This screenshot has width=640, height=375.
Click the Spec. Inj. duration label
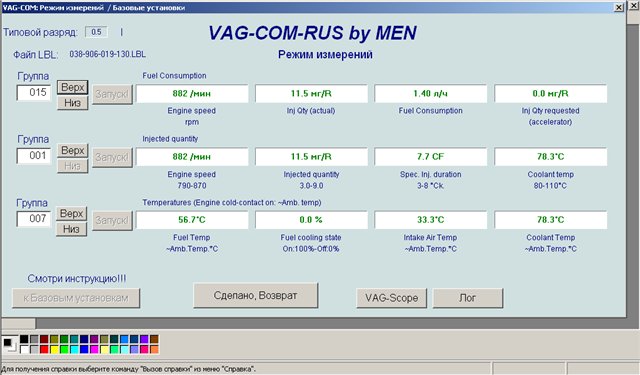431,174
